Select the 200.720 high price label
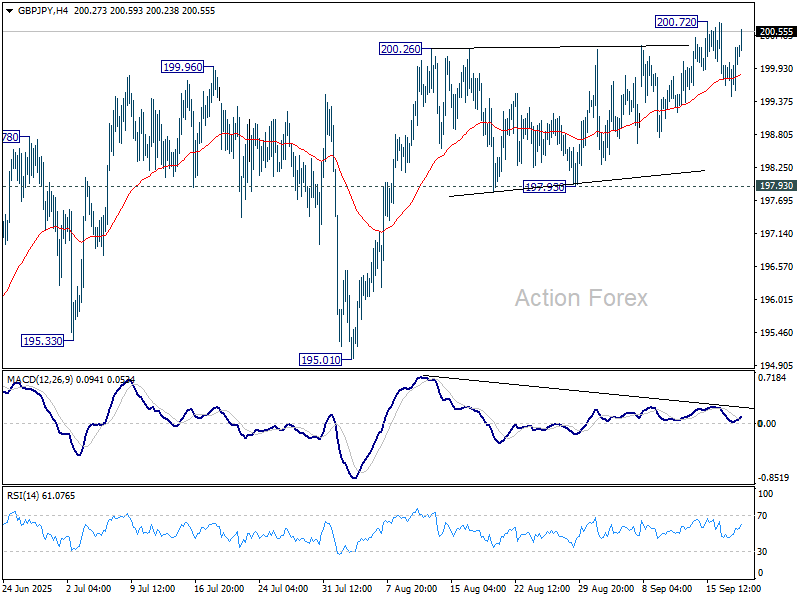Image resolution: width=800 pixels, height=600 pixels. click(x=676, y=21)
